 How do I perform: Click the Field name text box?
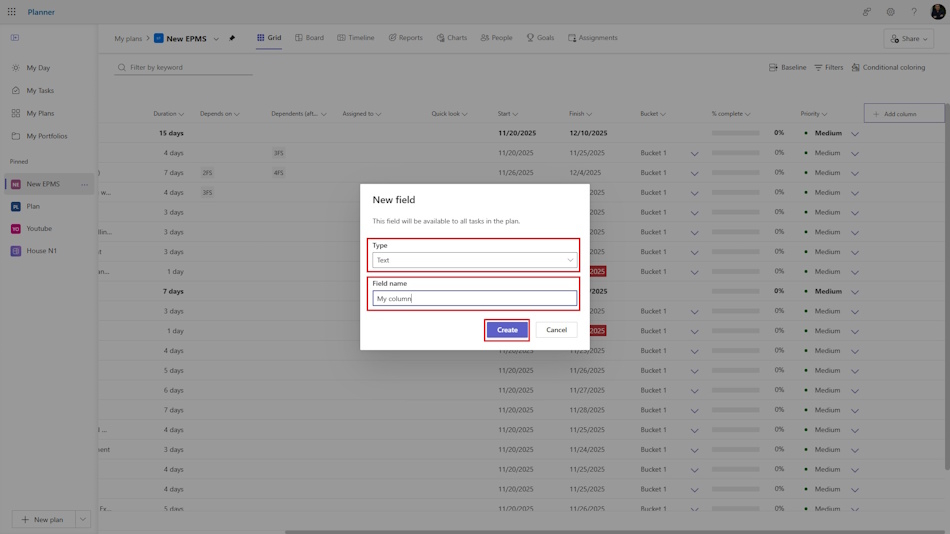point(474,298)
